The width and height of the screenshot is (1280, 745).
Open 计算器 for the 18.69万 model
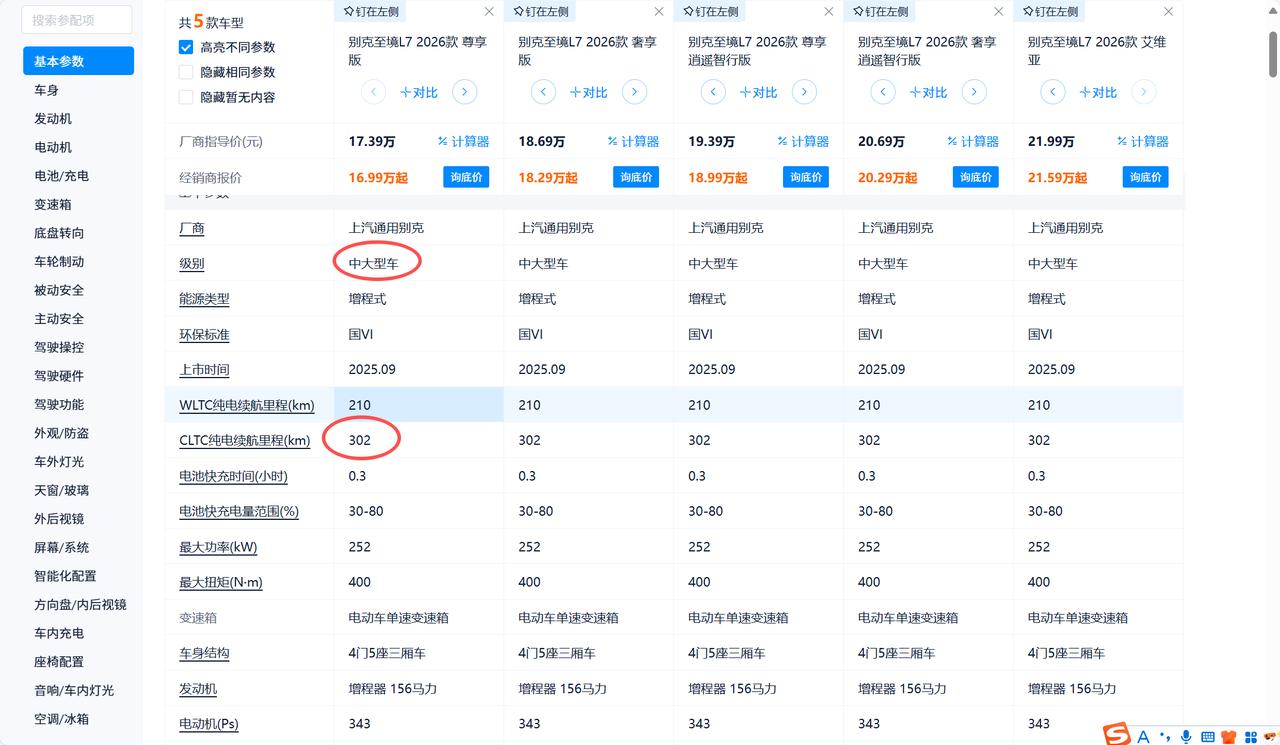(x=635, y=141)
